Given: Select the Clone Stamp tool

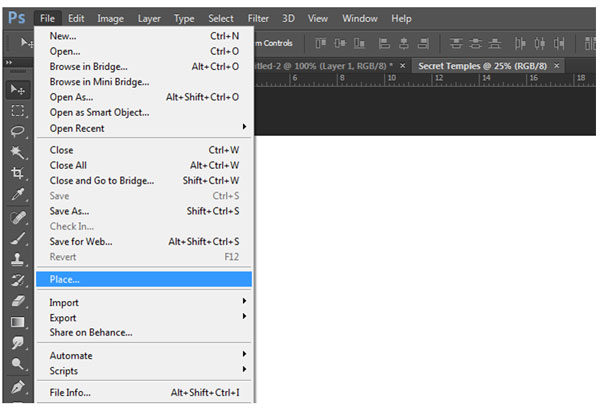Looking at the screenshot, I should pos(18,259).
